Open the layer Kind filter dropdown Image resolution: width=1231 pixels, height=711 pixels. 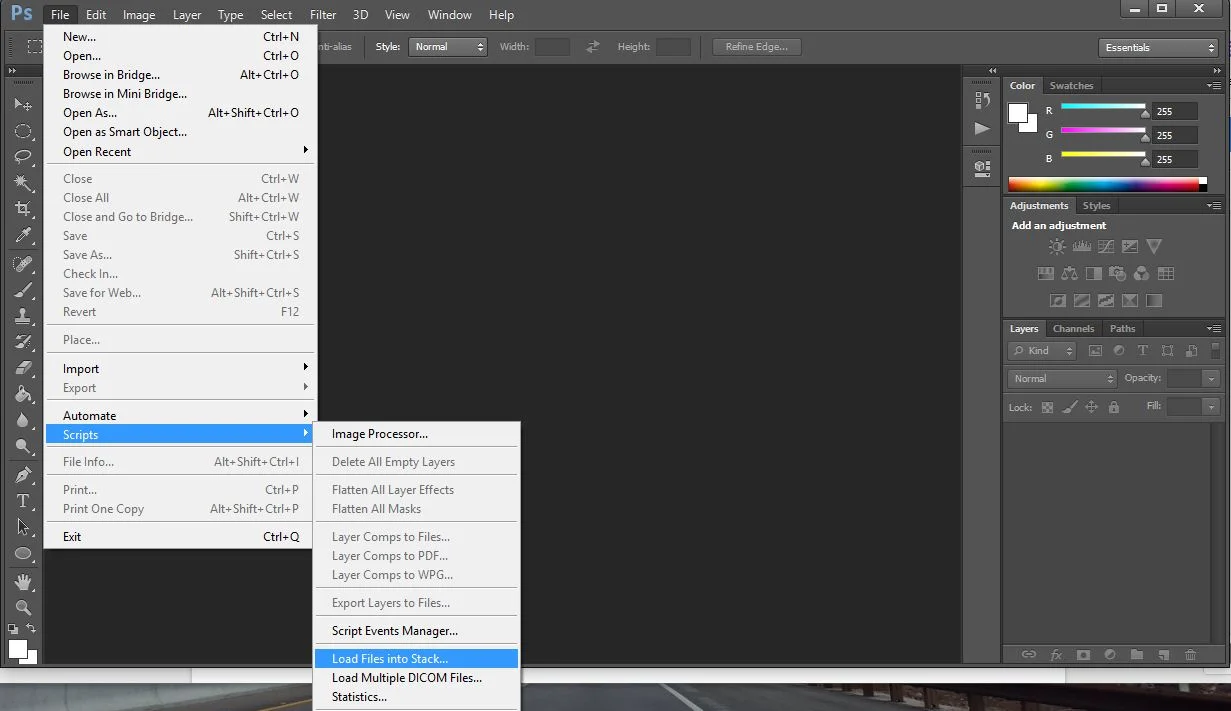(1042, 351)
